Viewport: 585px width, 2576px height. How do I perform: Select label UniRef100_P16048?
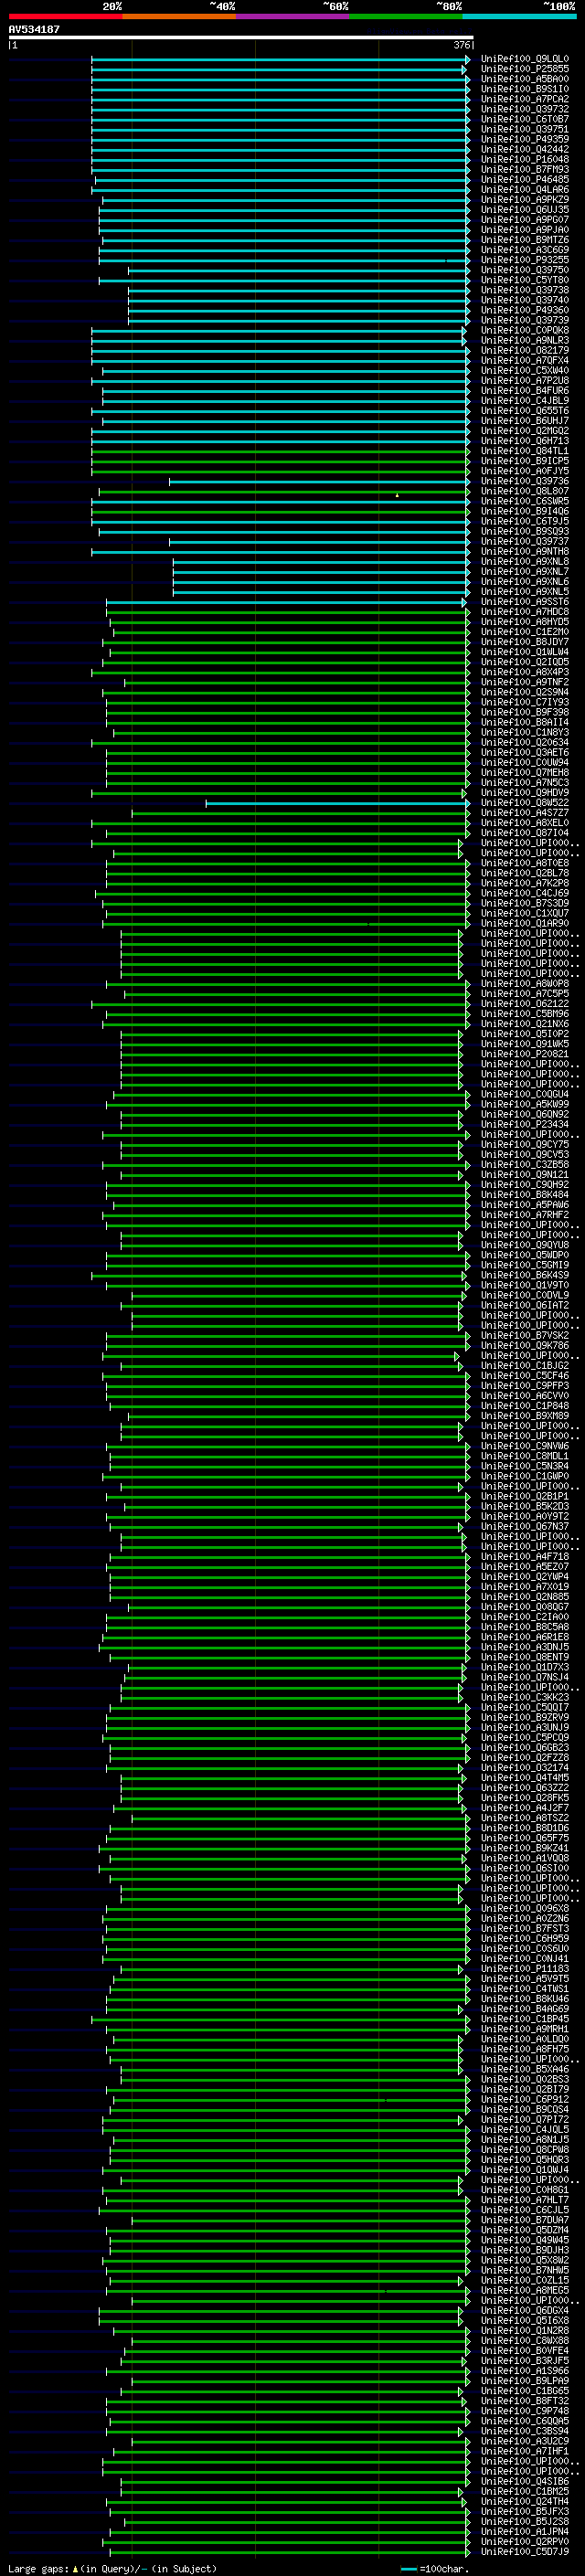click(x=525, y=159)
